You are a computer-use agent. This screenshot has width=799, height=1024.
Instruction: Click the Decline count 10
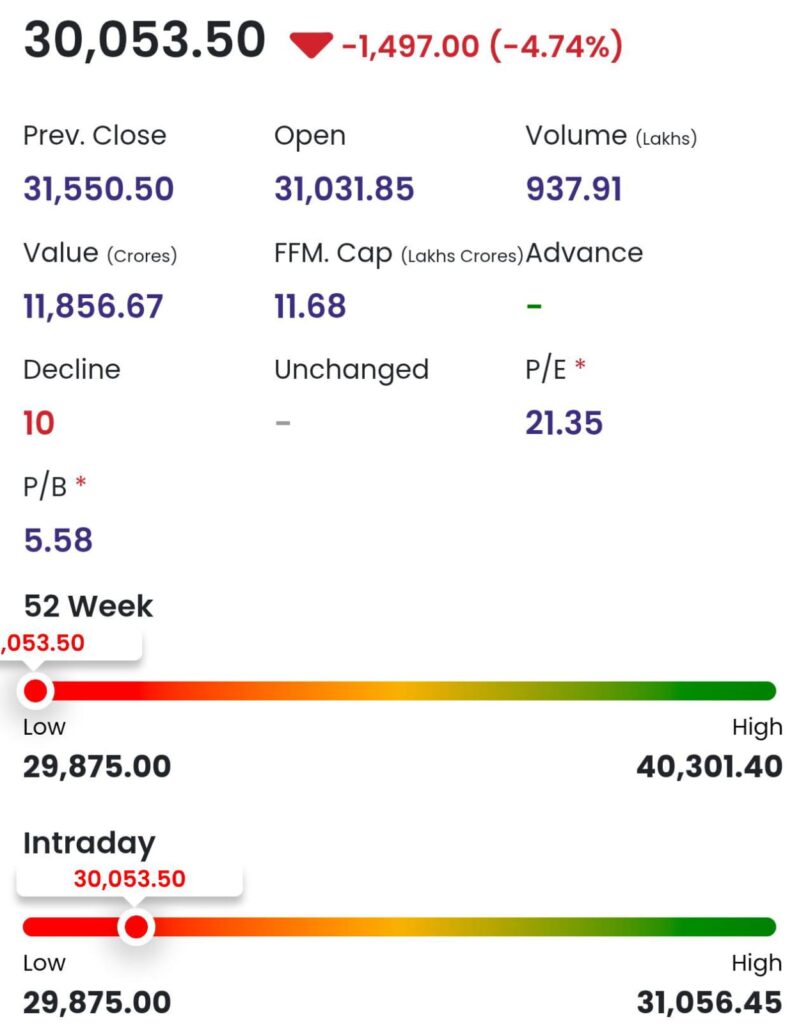[39, 423]
